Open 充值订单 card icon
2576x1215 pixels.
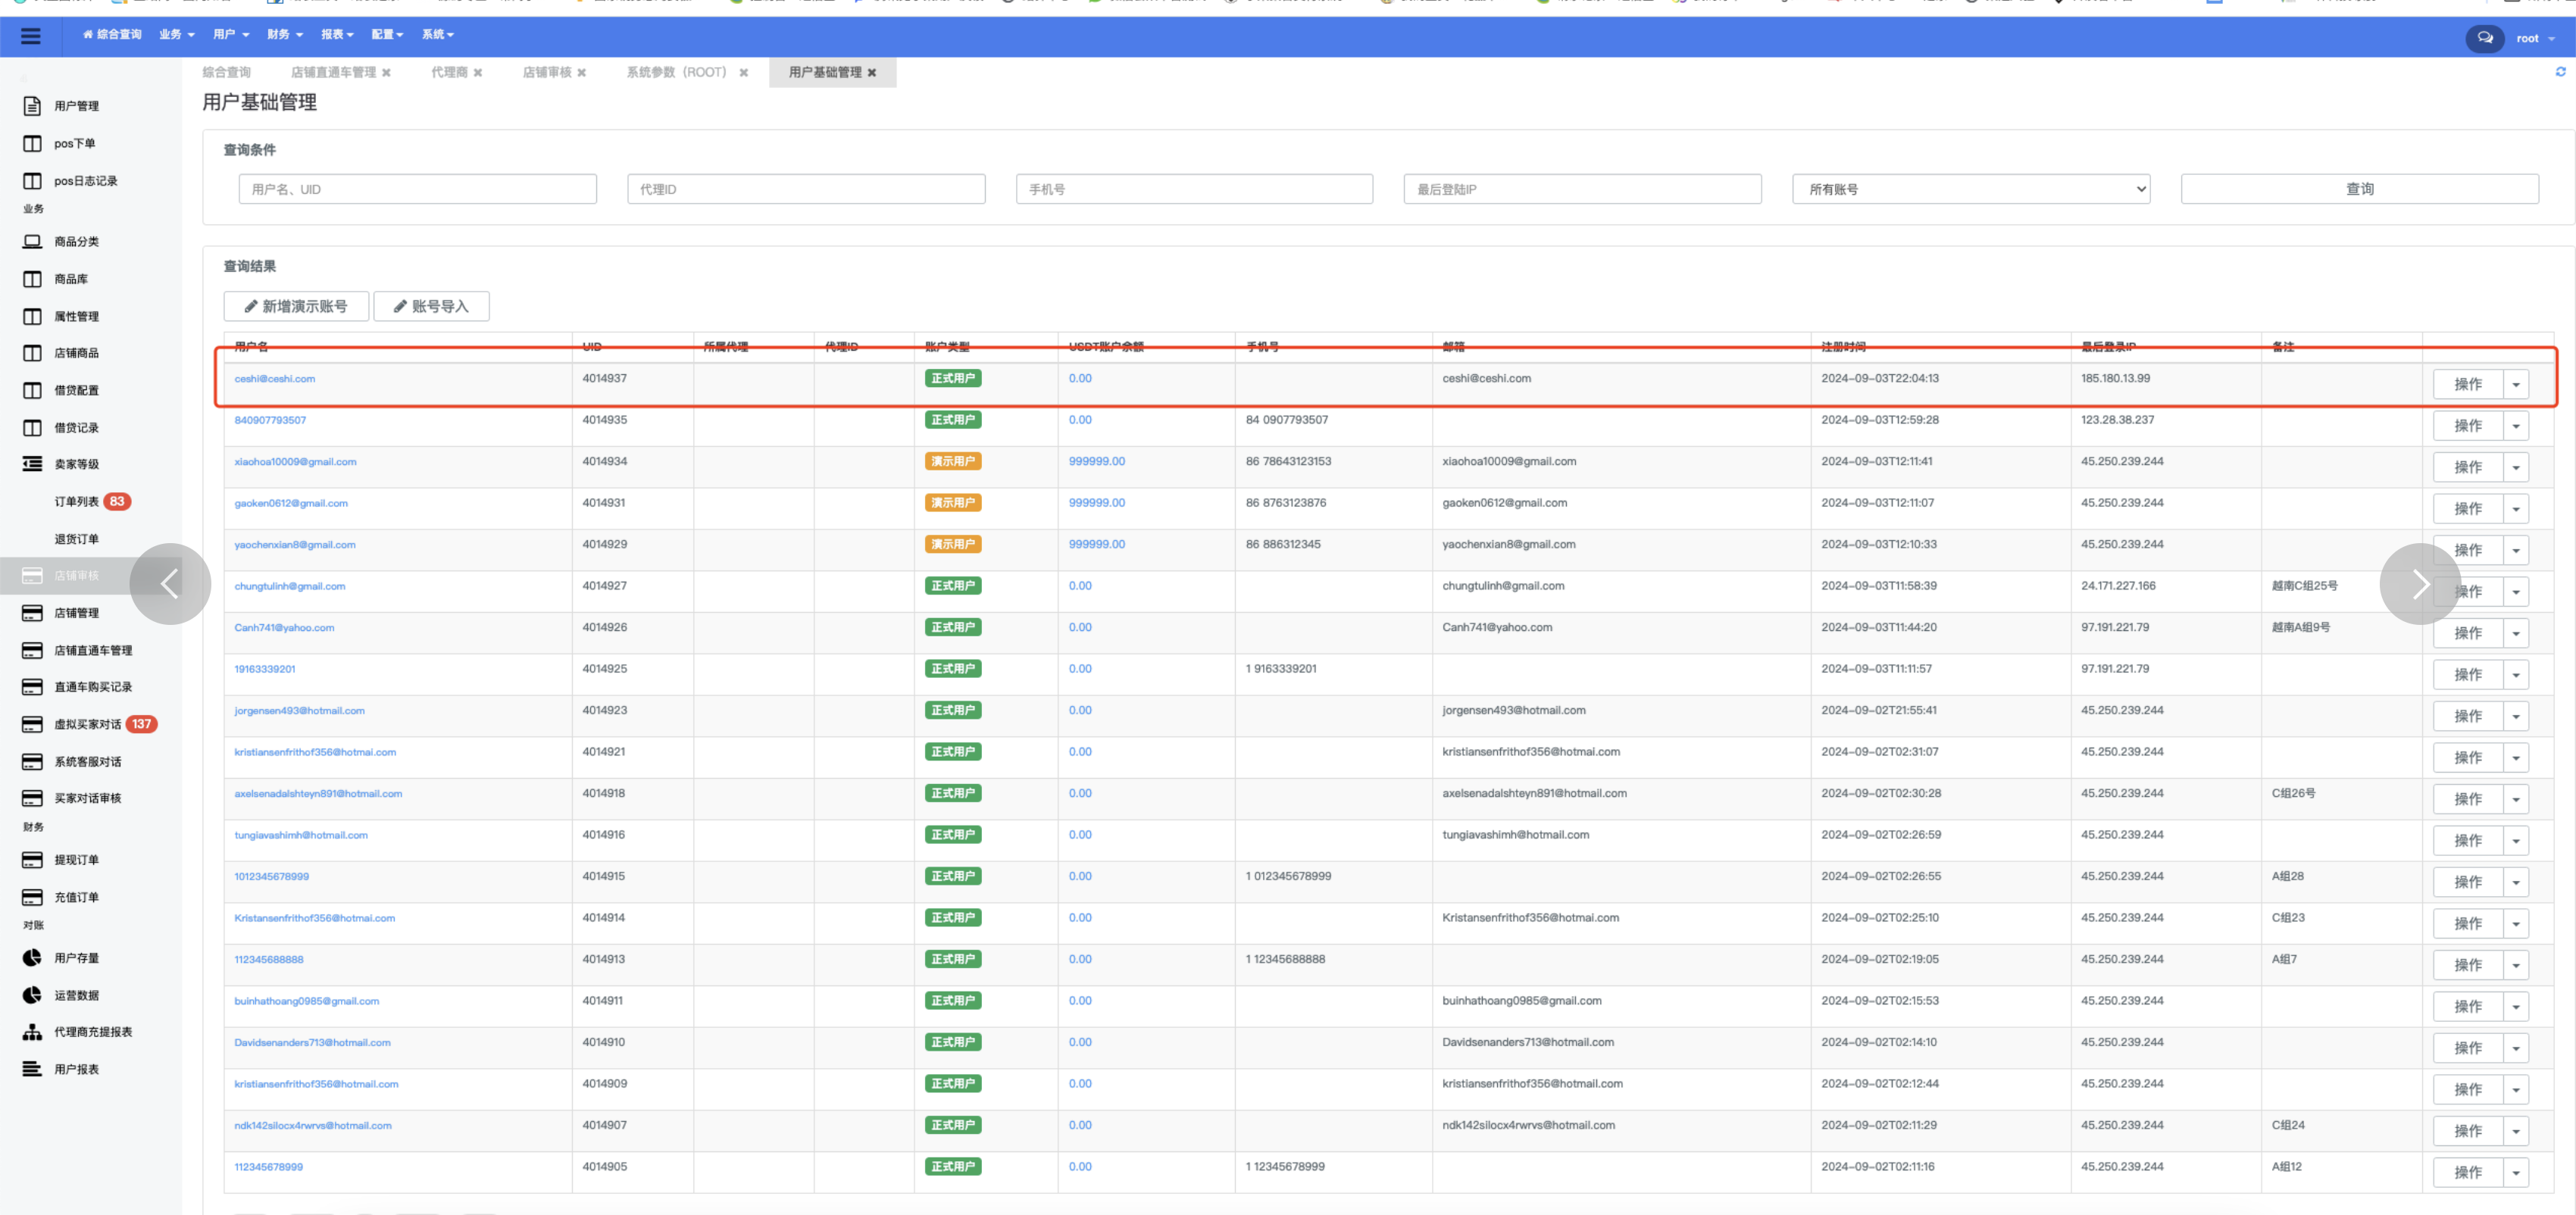[32, 897]
